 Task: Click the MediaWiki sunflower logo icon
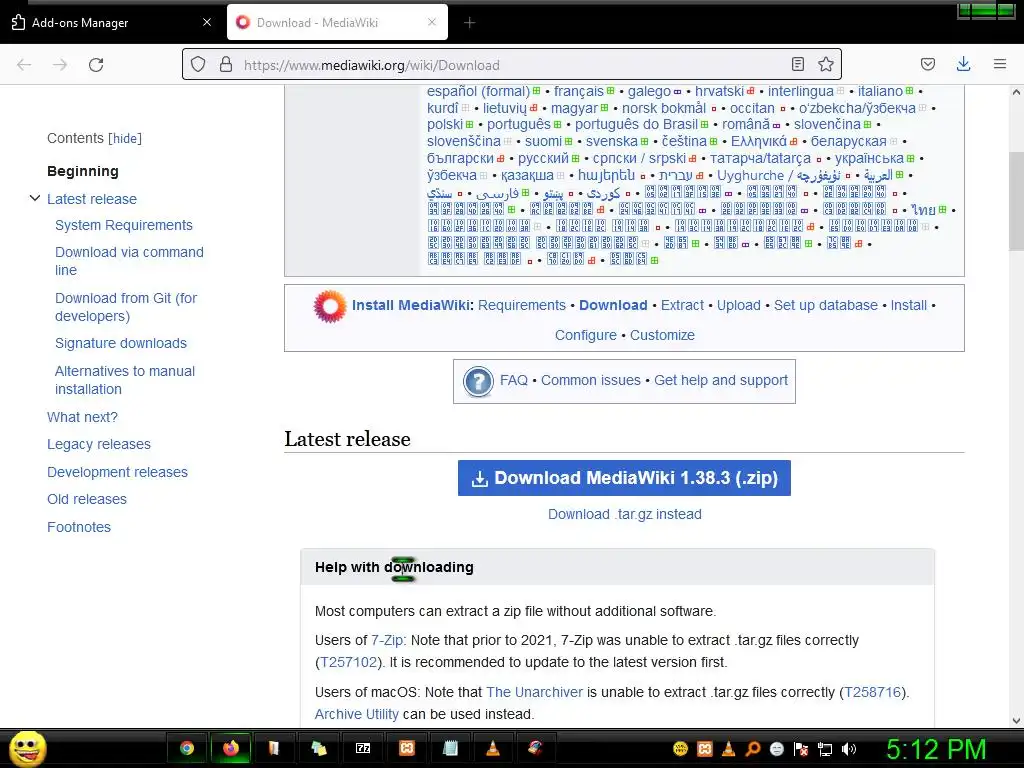click(x=330, y=306)
